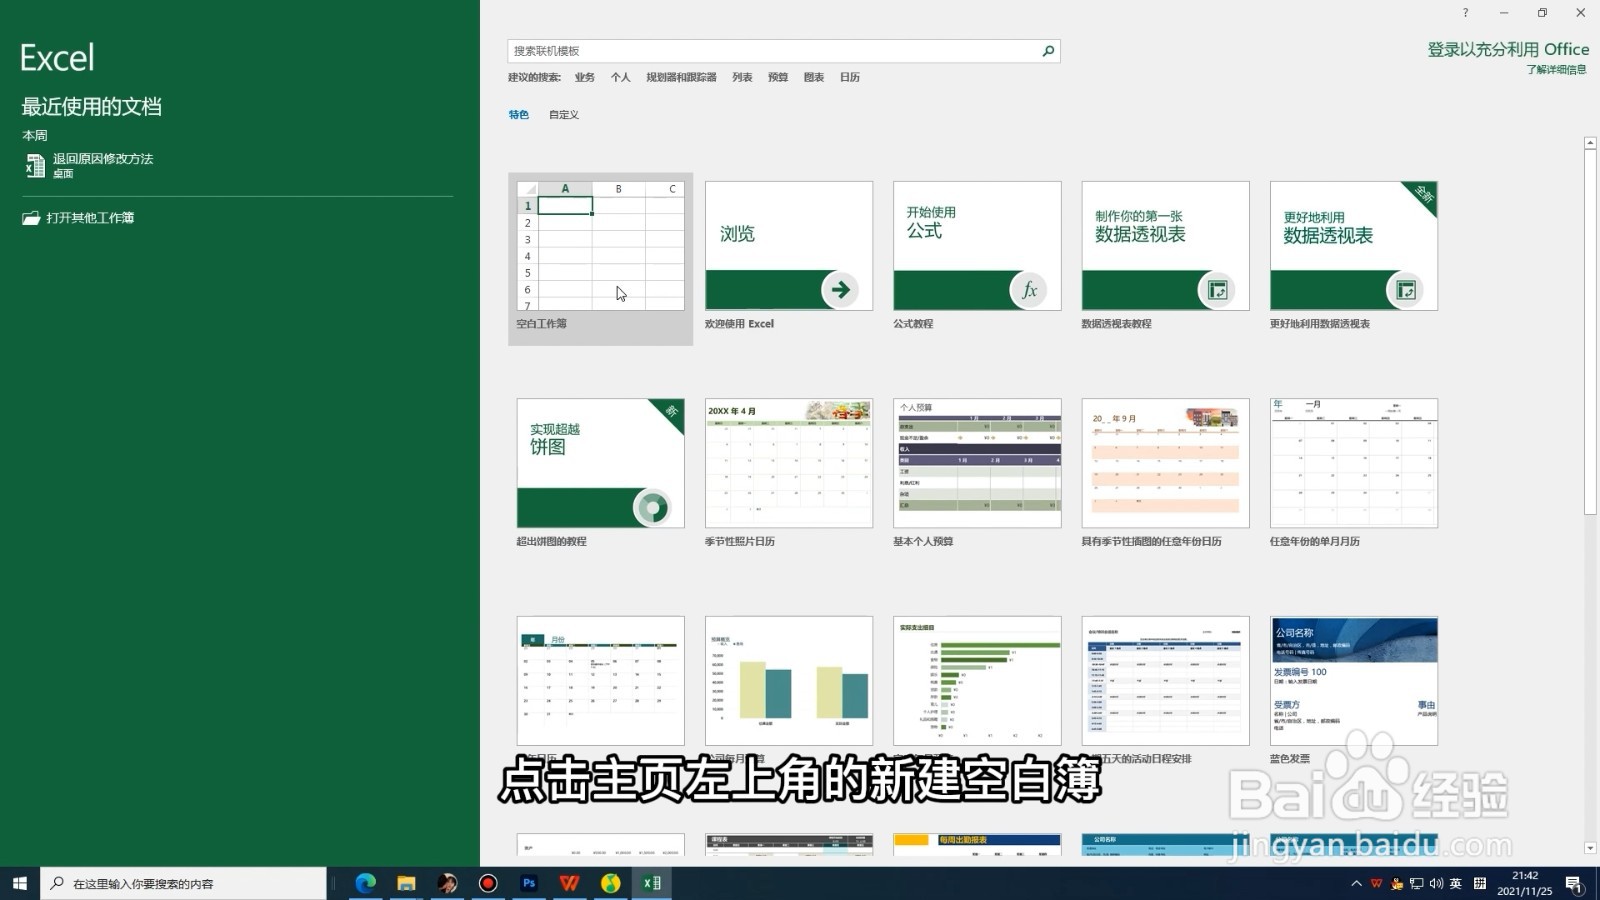This screenshot has height=900, width=1600.
Task: Click the network tray icon
Action: click(x=1416, y=883)
